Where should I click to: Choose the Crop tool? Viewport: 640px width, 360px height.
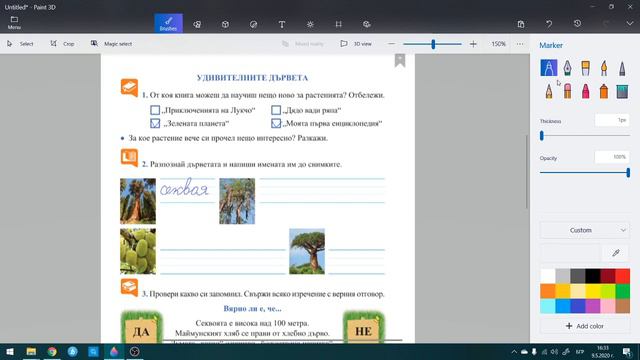pos(62,44)
